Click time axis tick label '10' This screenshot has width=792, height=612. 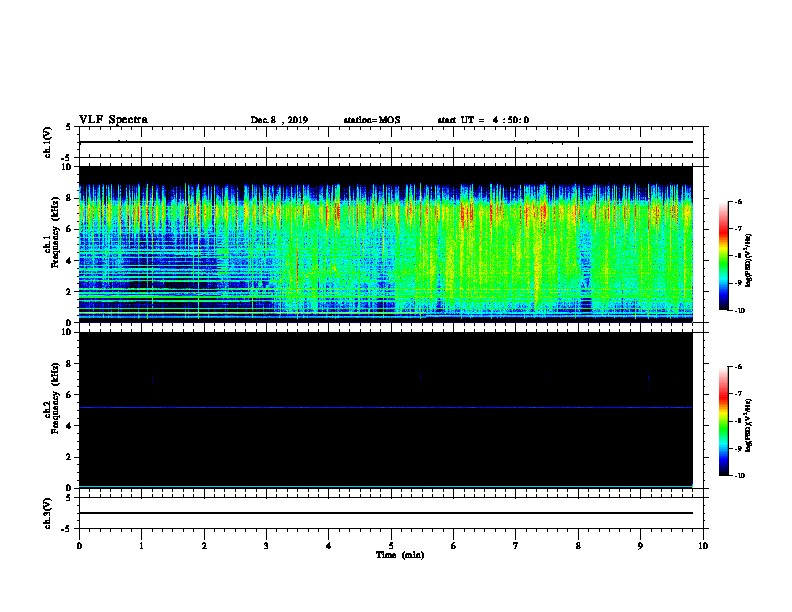pyautogui.click(x=703, y=546)
